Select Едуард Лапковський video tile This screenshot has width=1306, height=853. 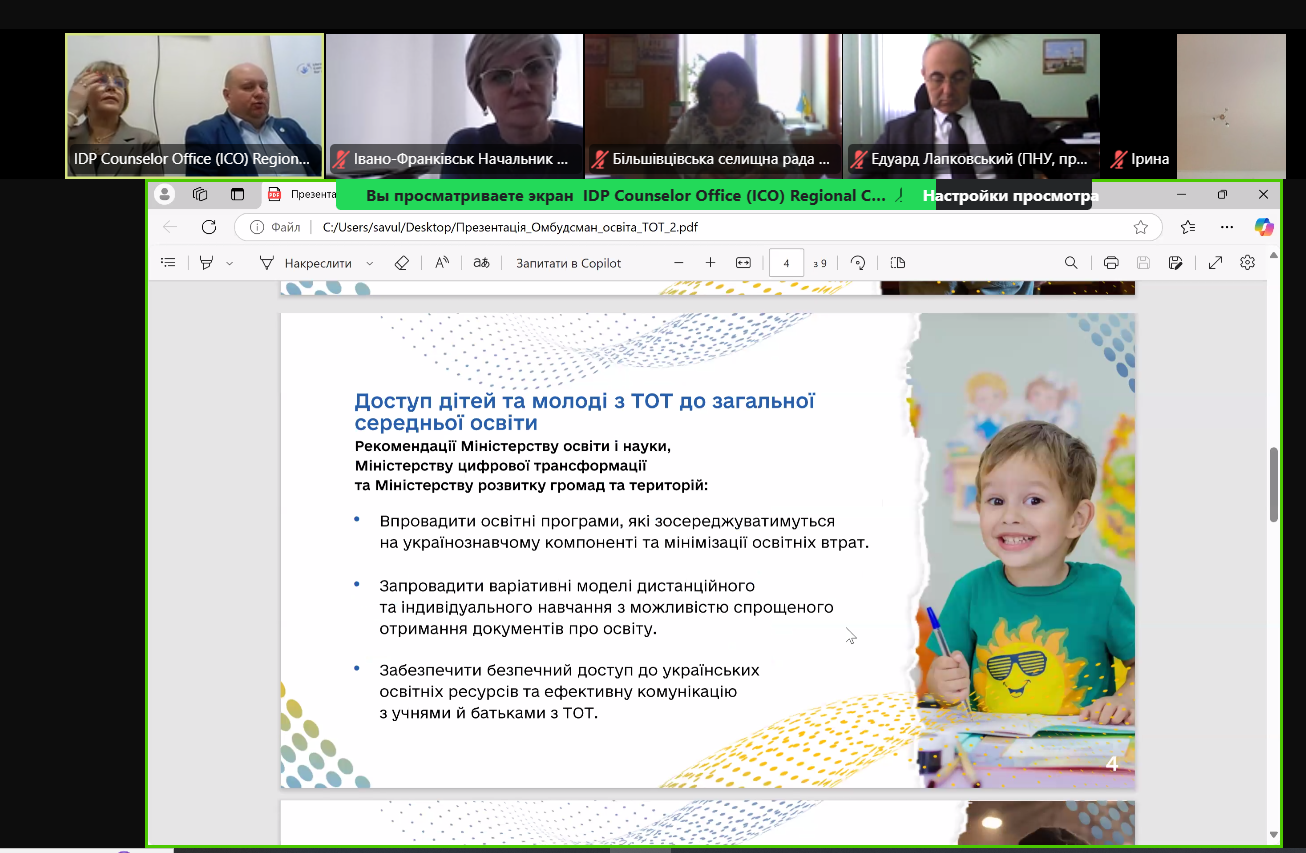coord(972,106)
